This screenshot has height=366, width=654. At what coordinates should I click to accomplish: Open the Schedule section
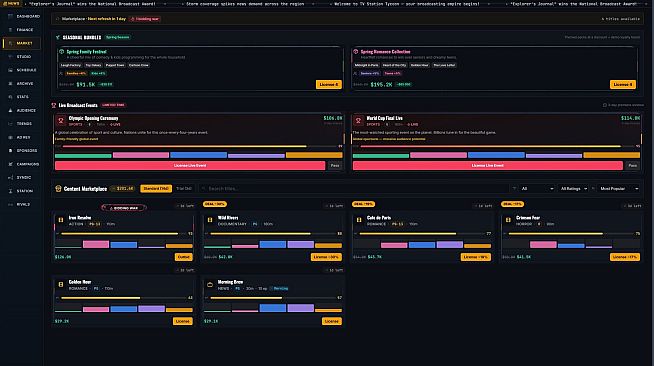pyautogui.click(x=22, y=70)
